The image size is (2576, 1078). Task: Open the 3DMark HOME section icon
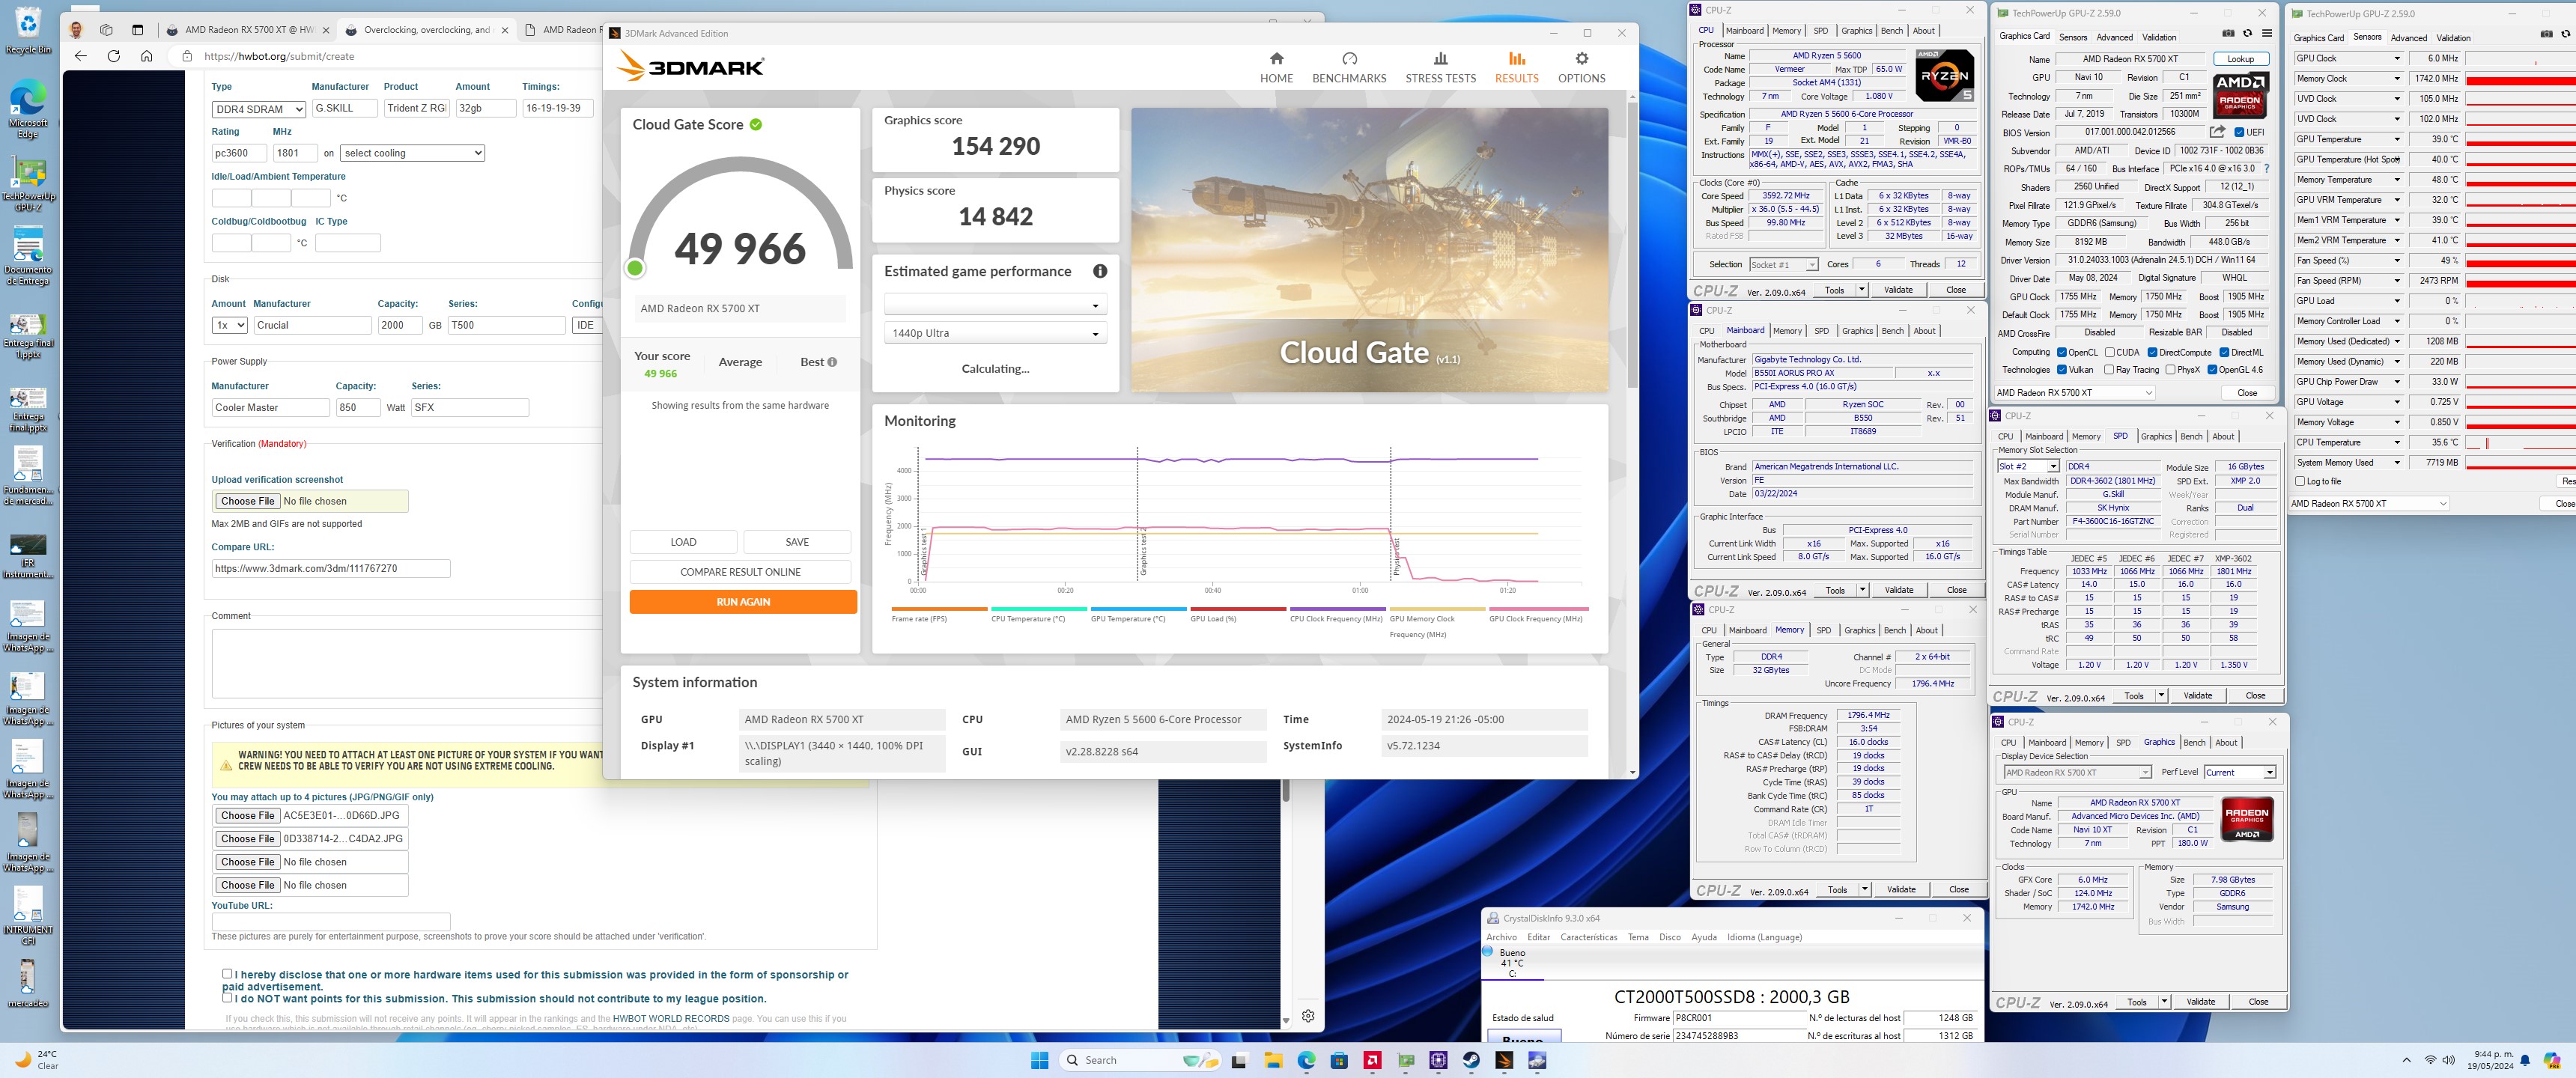coord(1276,59)
